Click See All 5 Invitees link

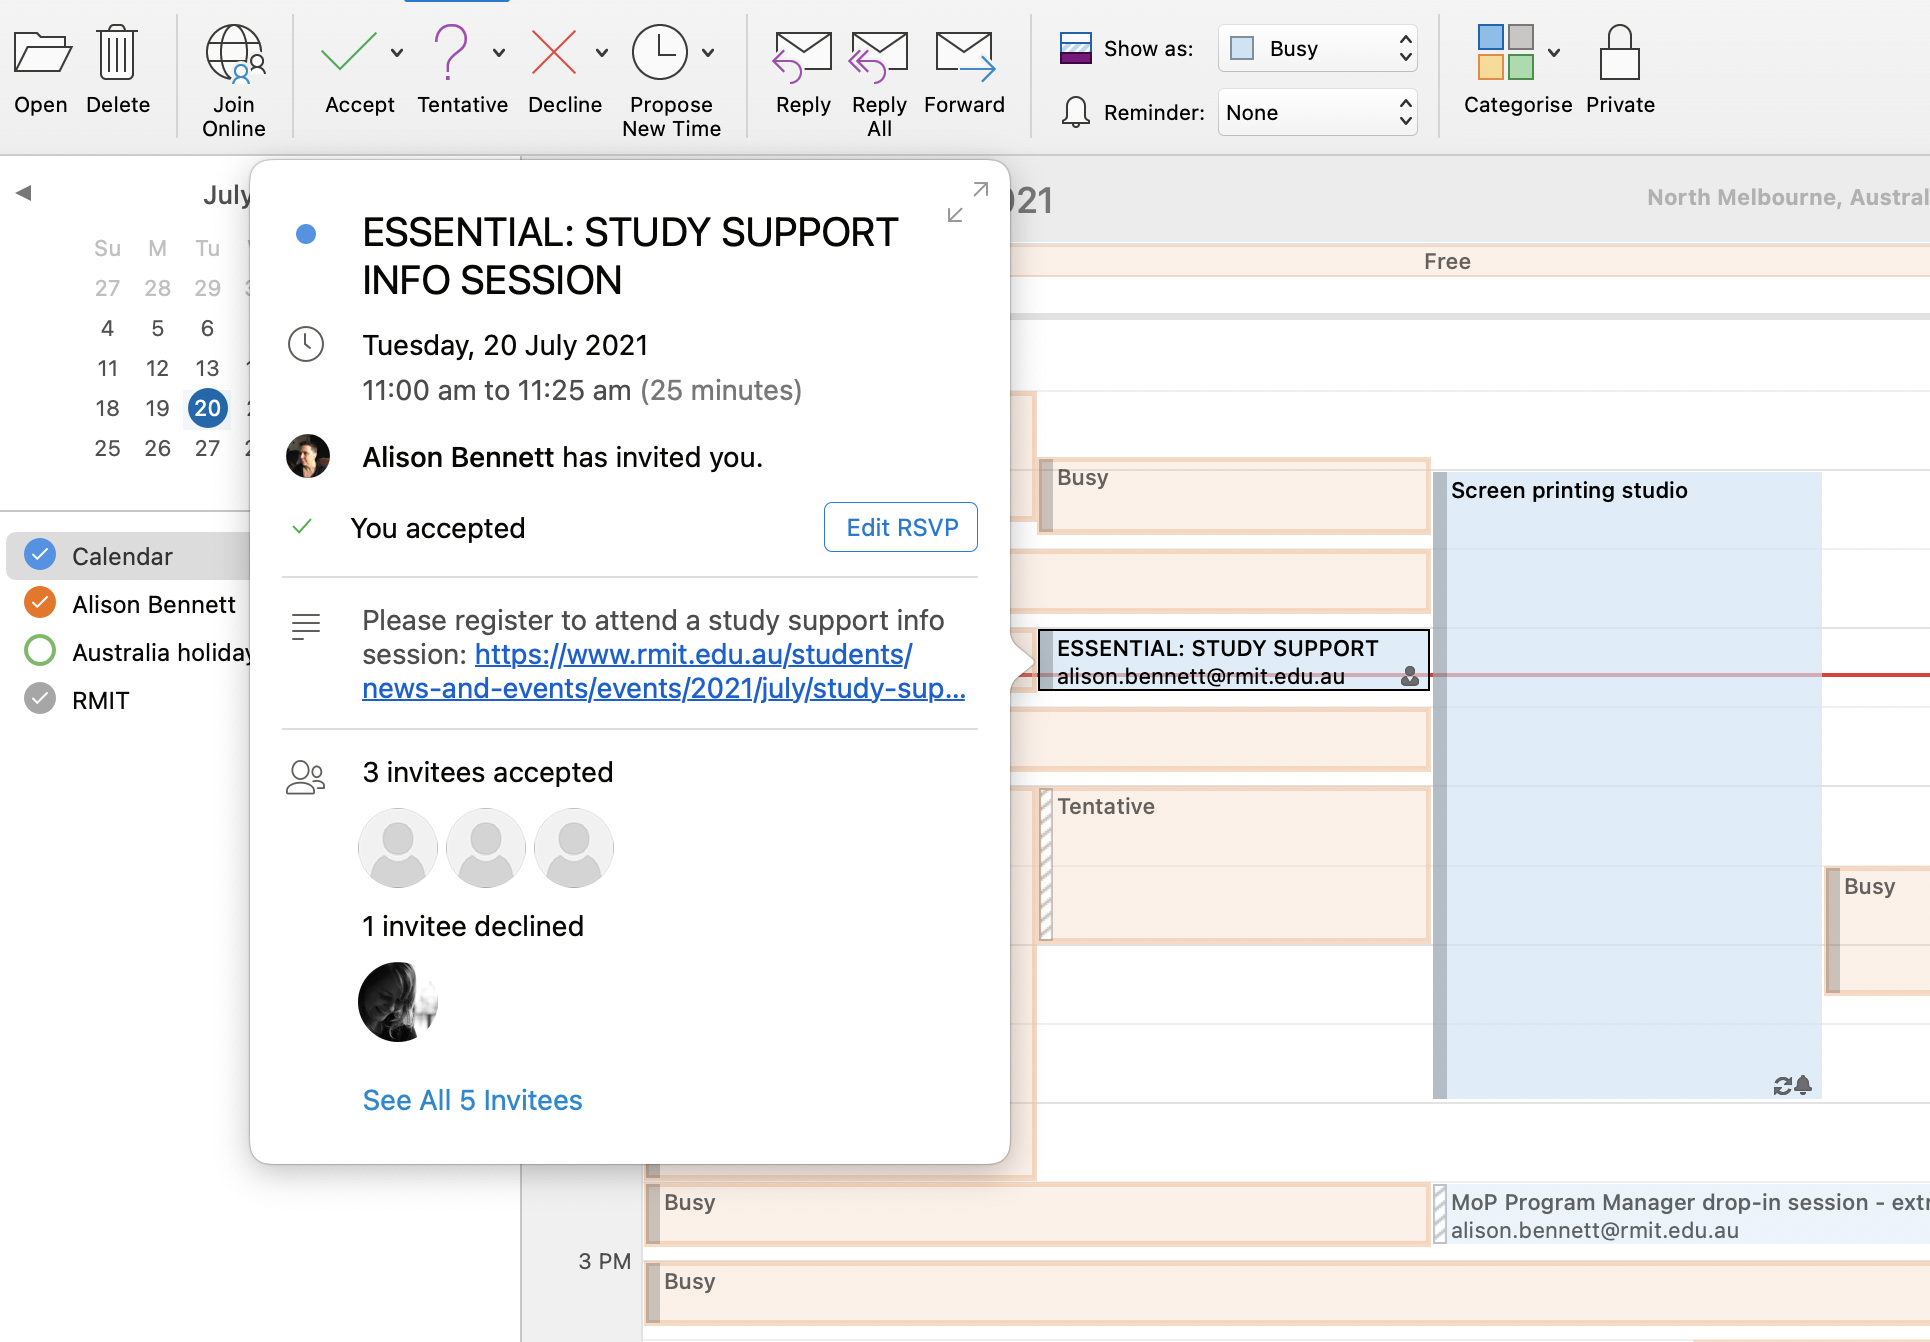click(x=472, y=1100)
